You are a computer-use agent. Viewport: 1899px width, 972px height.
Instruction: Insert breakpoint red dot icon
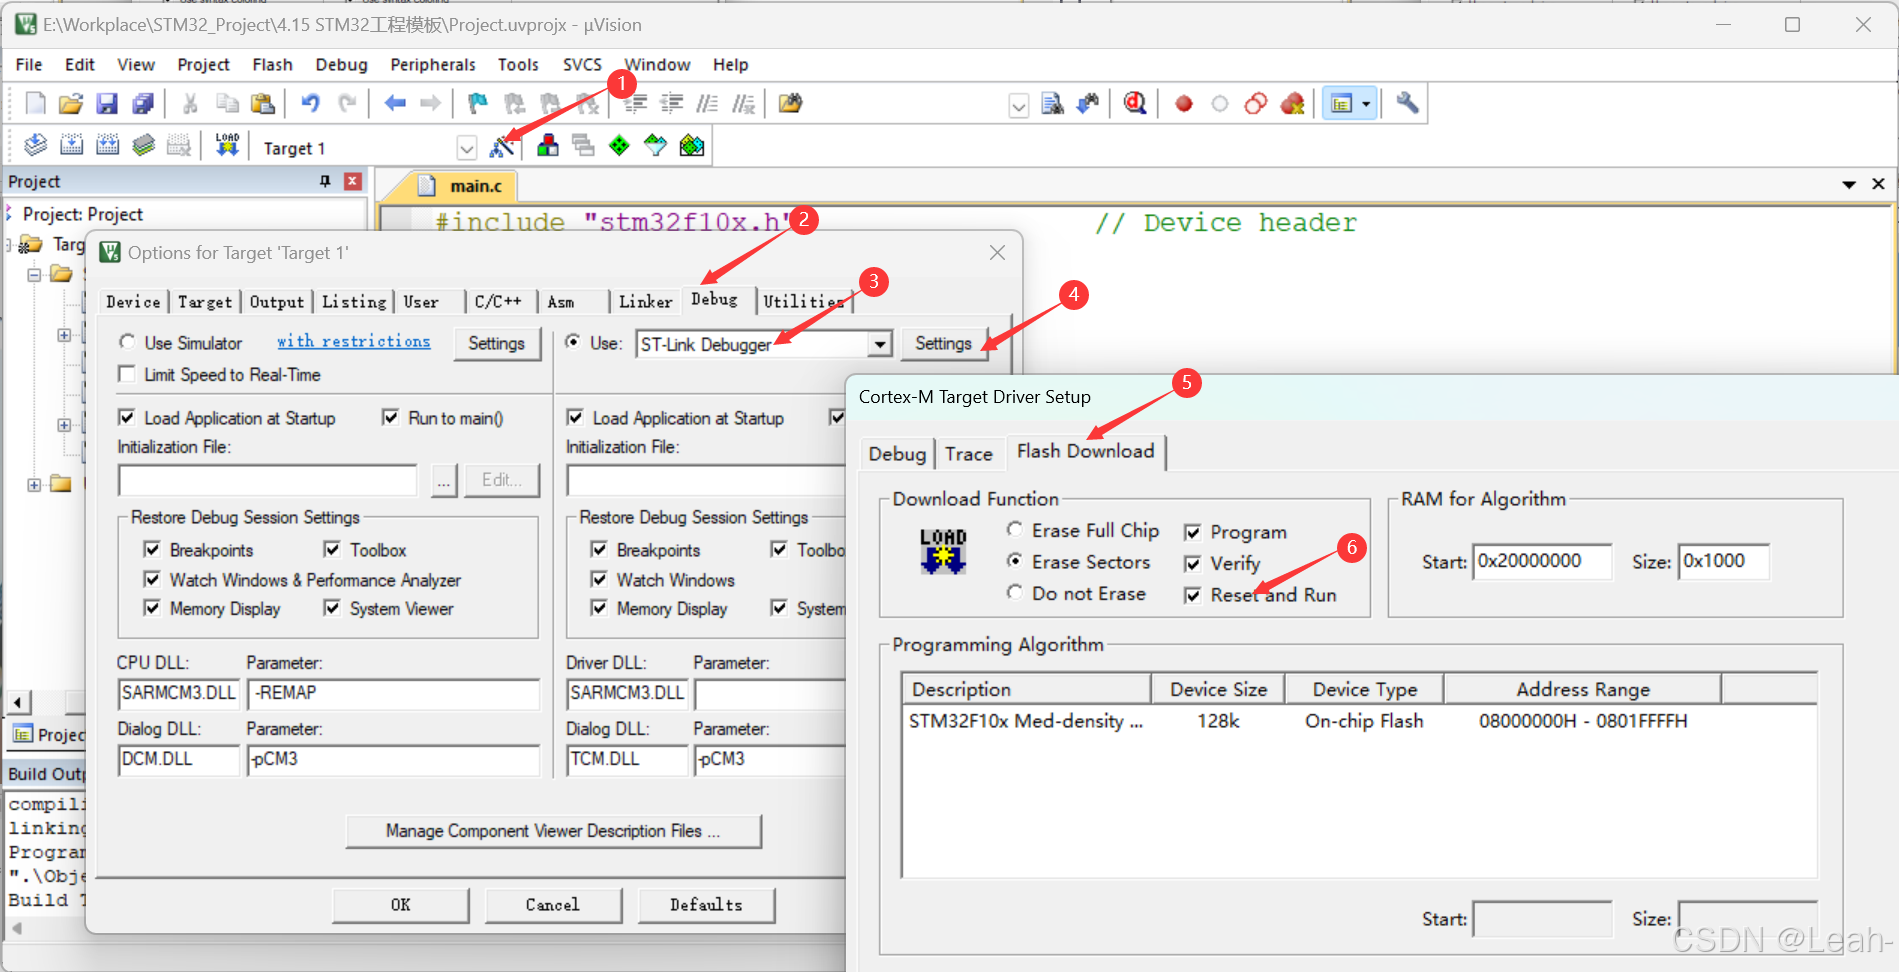[1184, 103]
